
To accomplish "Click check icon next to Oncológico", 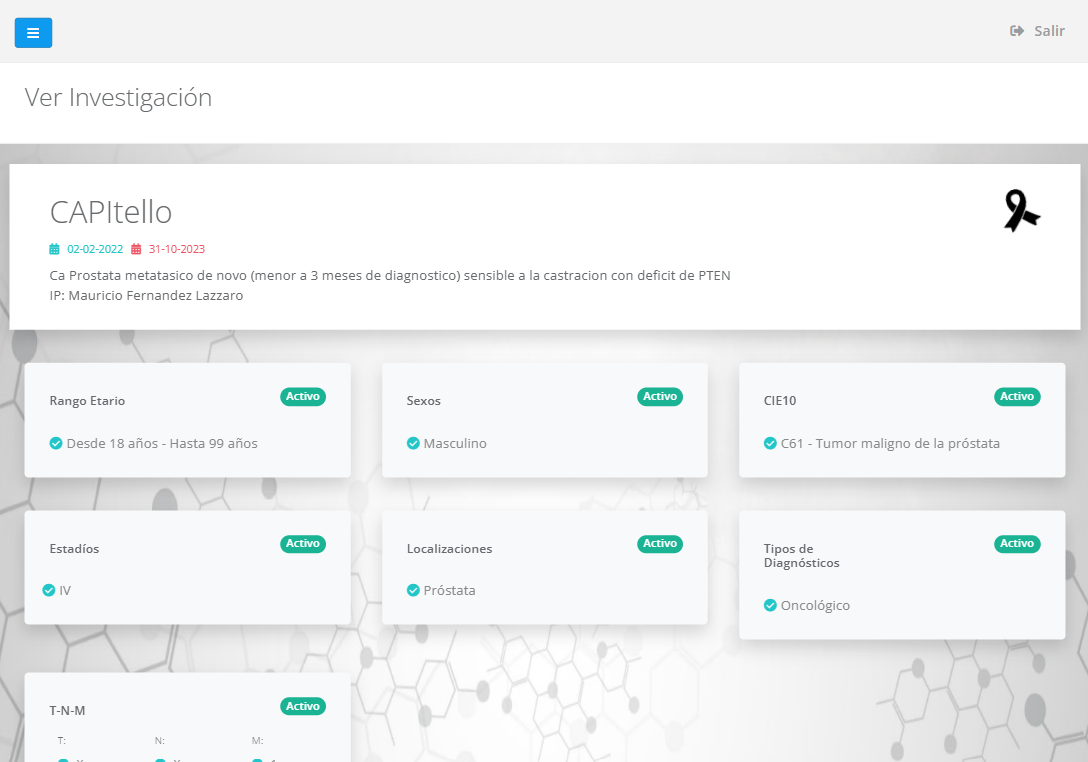I will [770, 605].
